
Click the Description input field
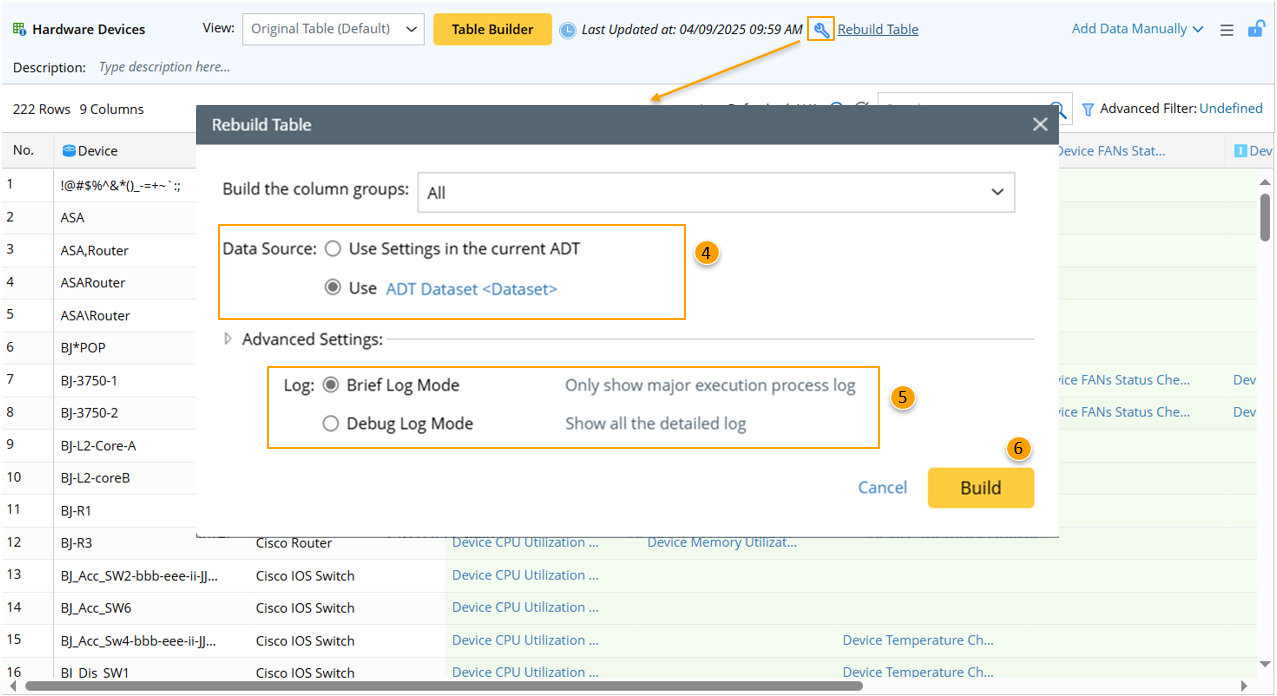click(x=300, y=67)
